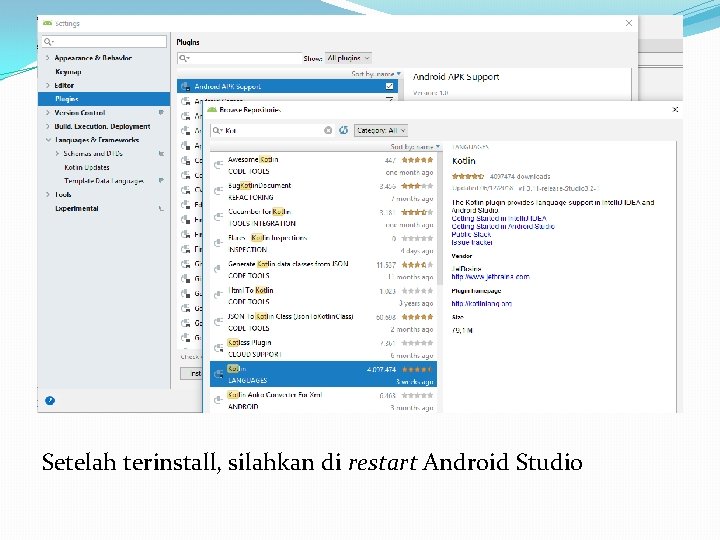Image resolution: width=720 pixels, height=540 pixels.
Task: Expand the Version Control tree node
Action: [x=48, y=112]
